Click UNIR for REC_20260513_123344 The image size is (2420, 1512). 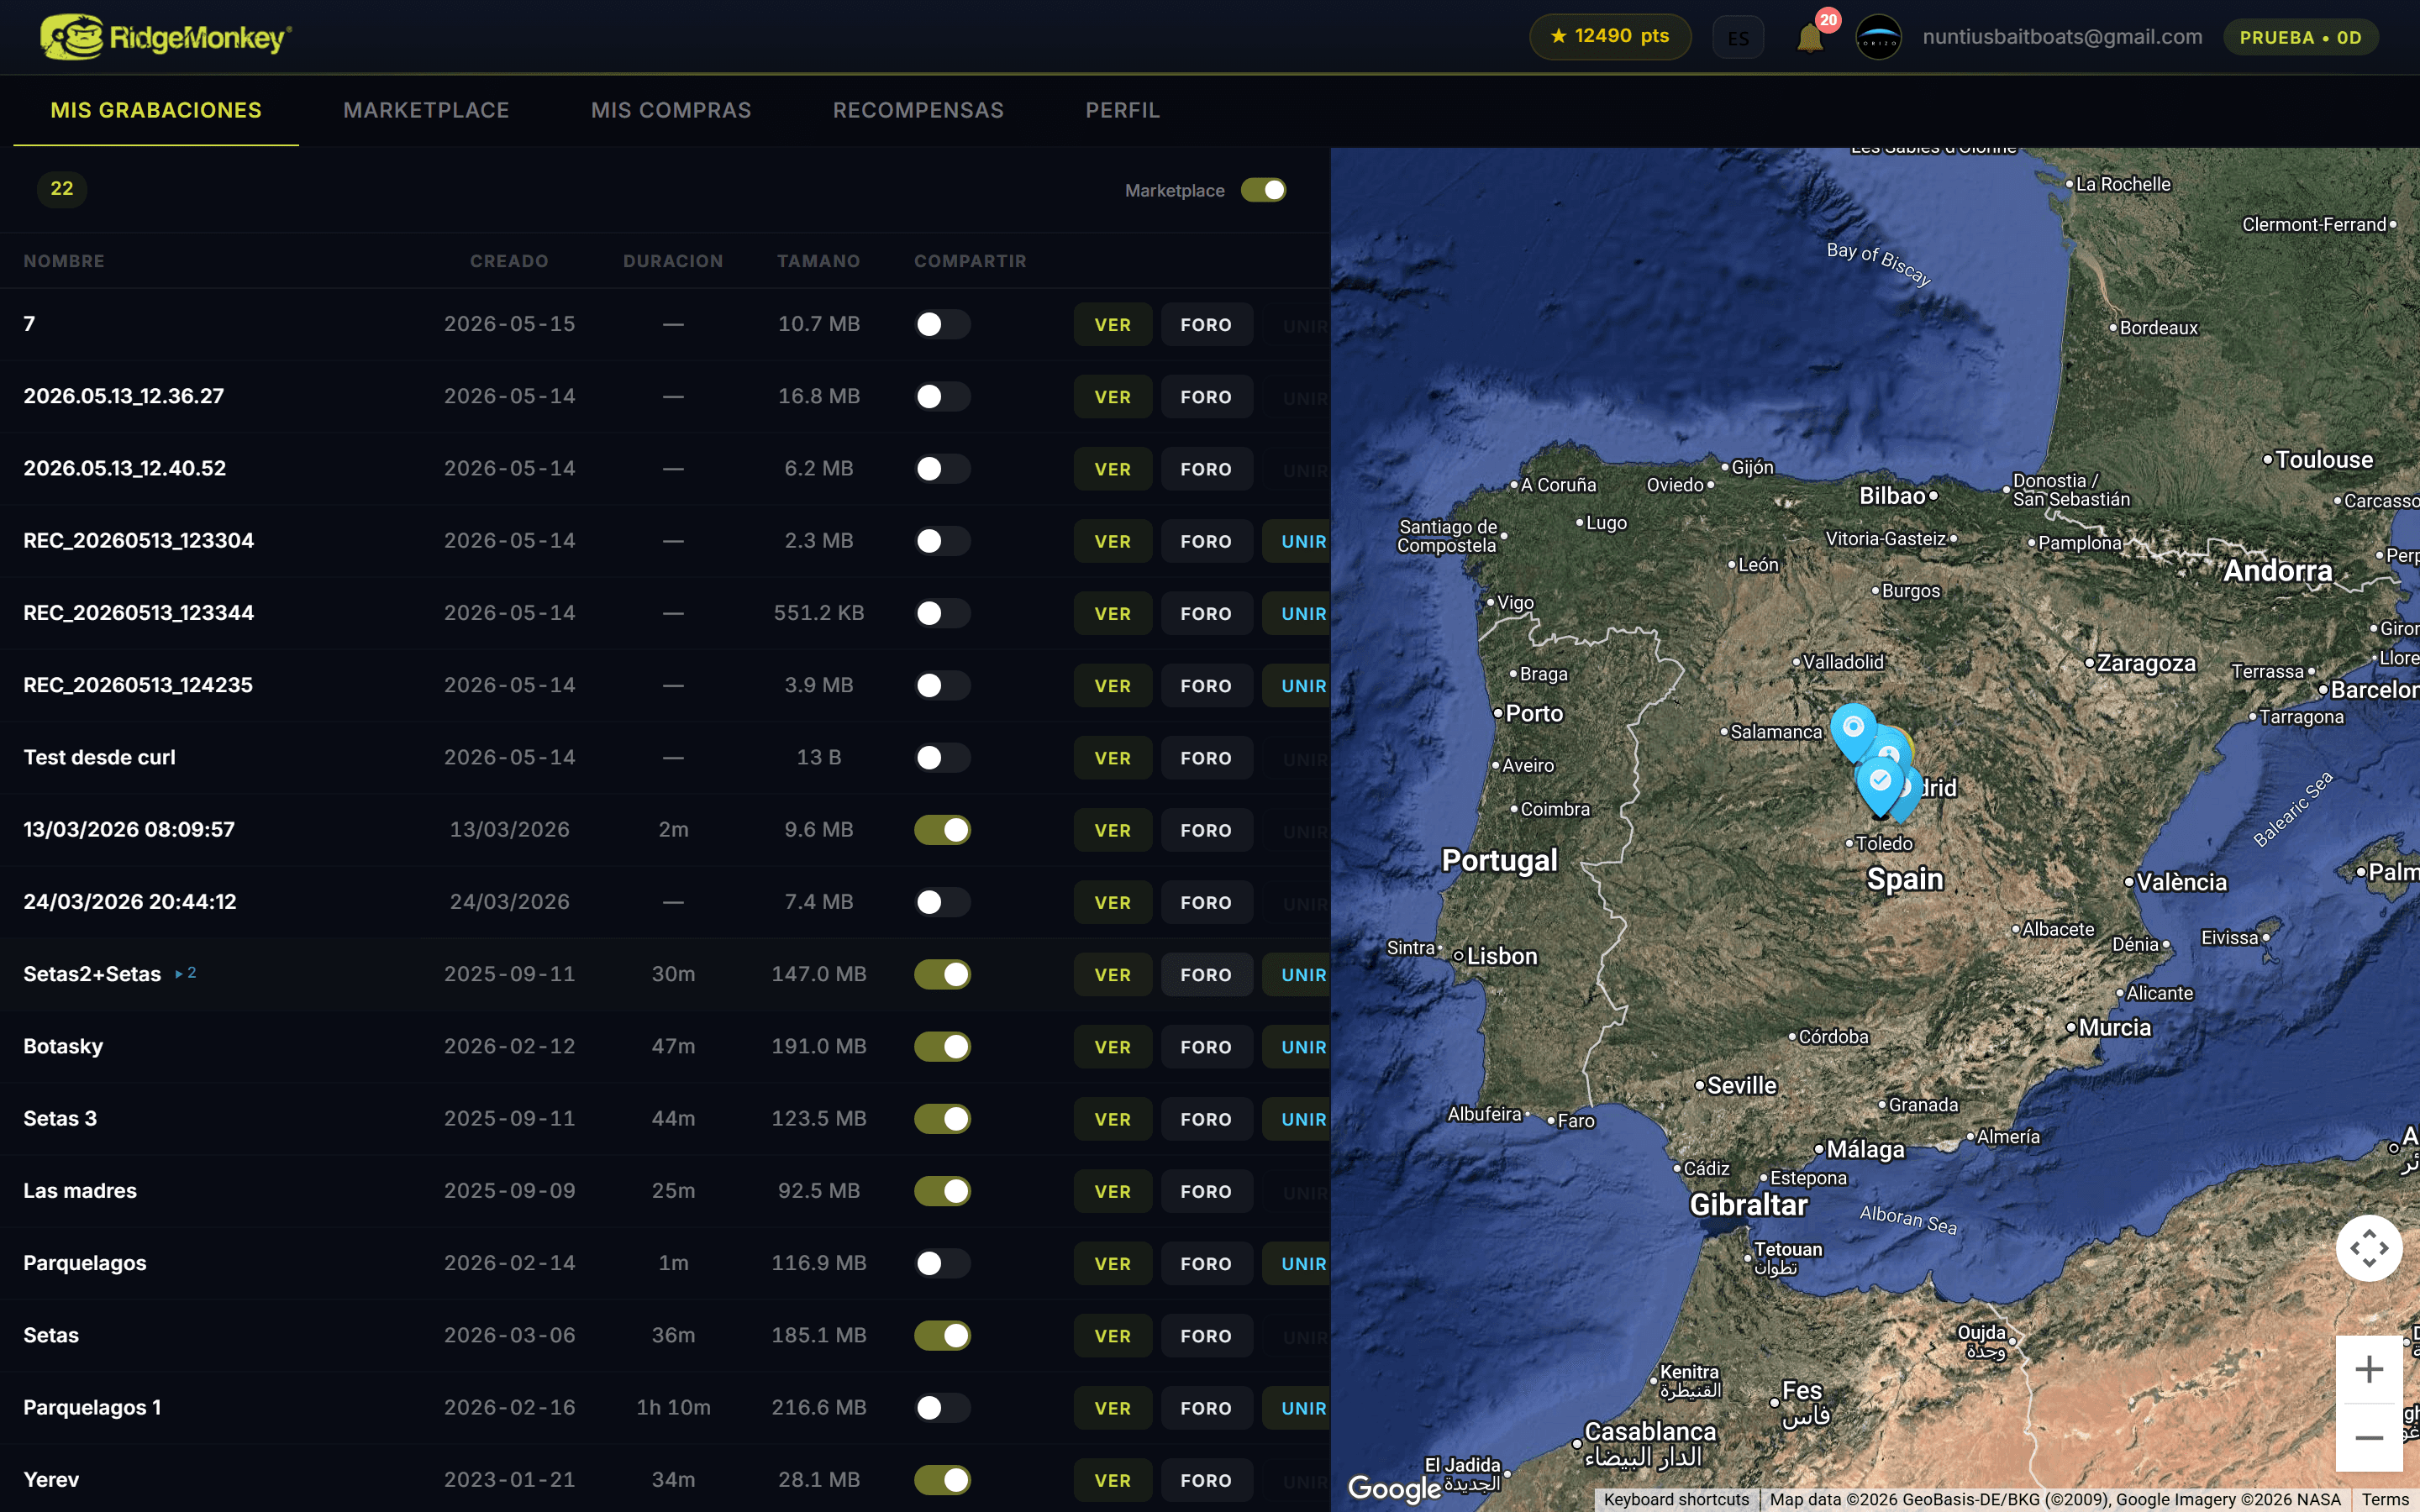(x=1297, y=614)
